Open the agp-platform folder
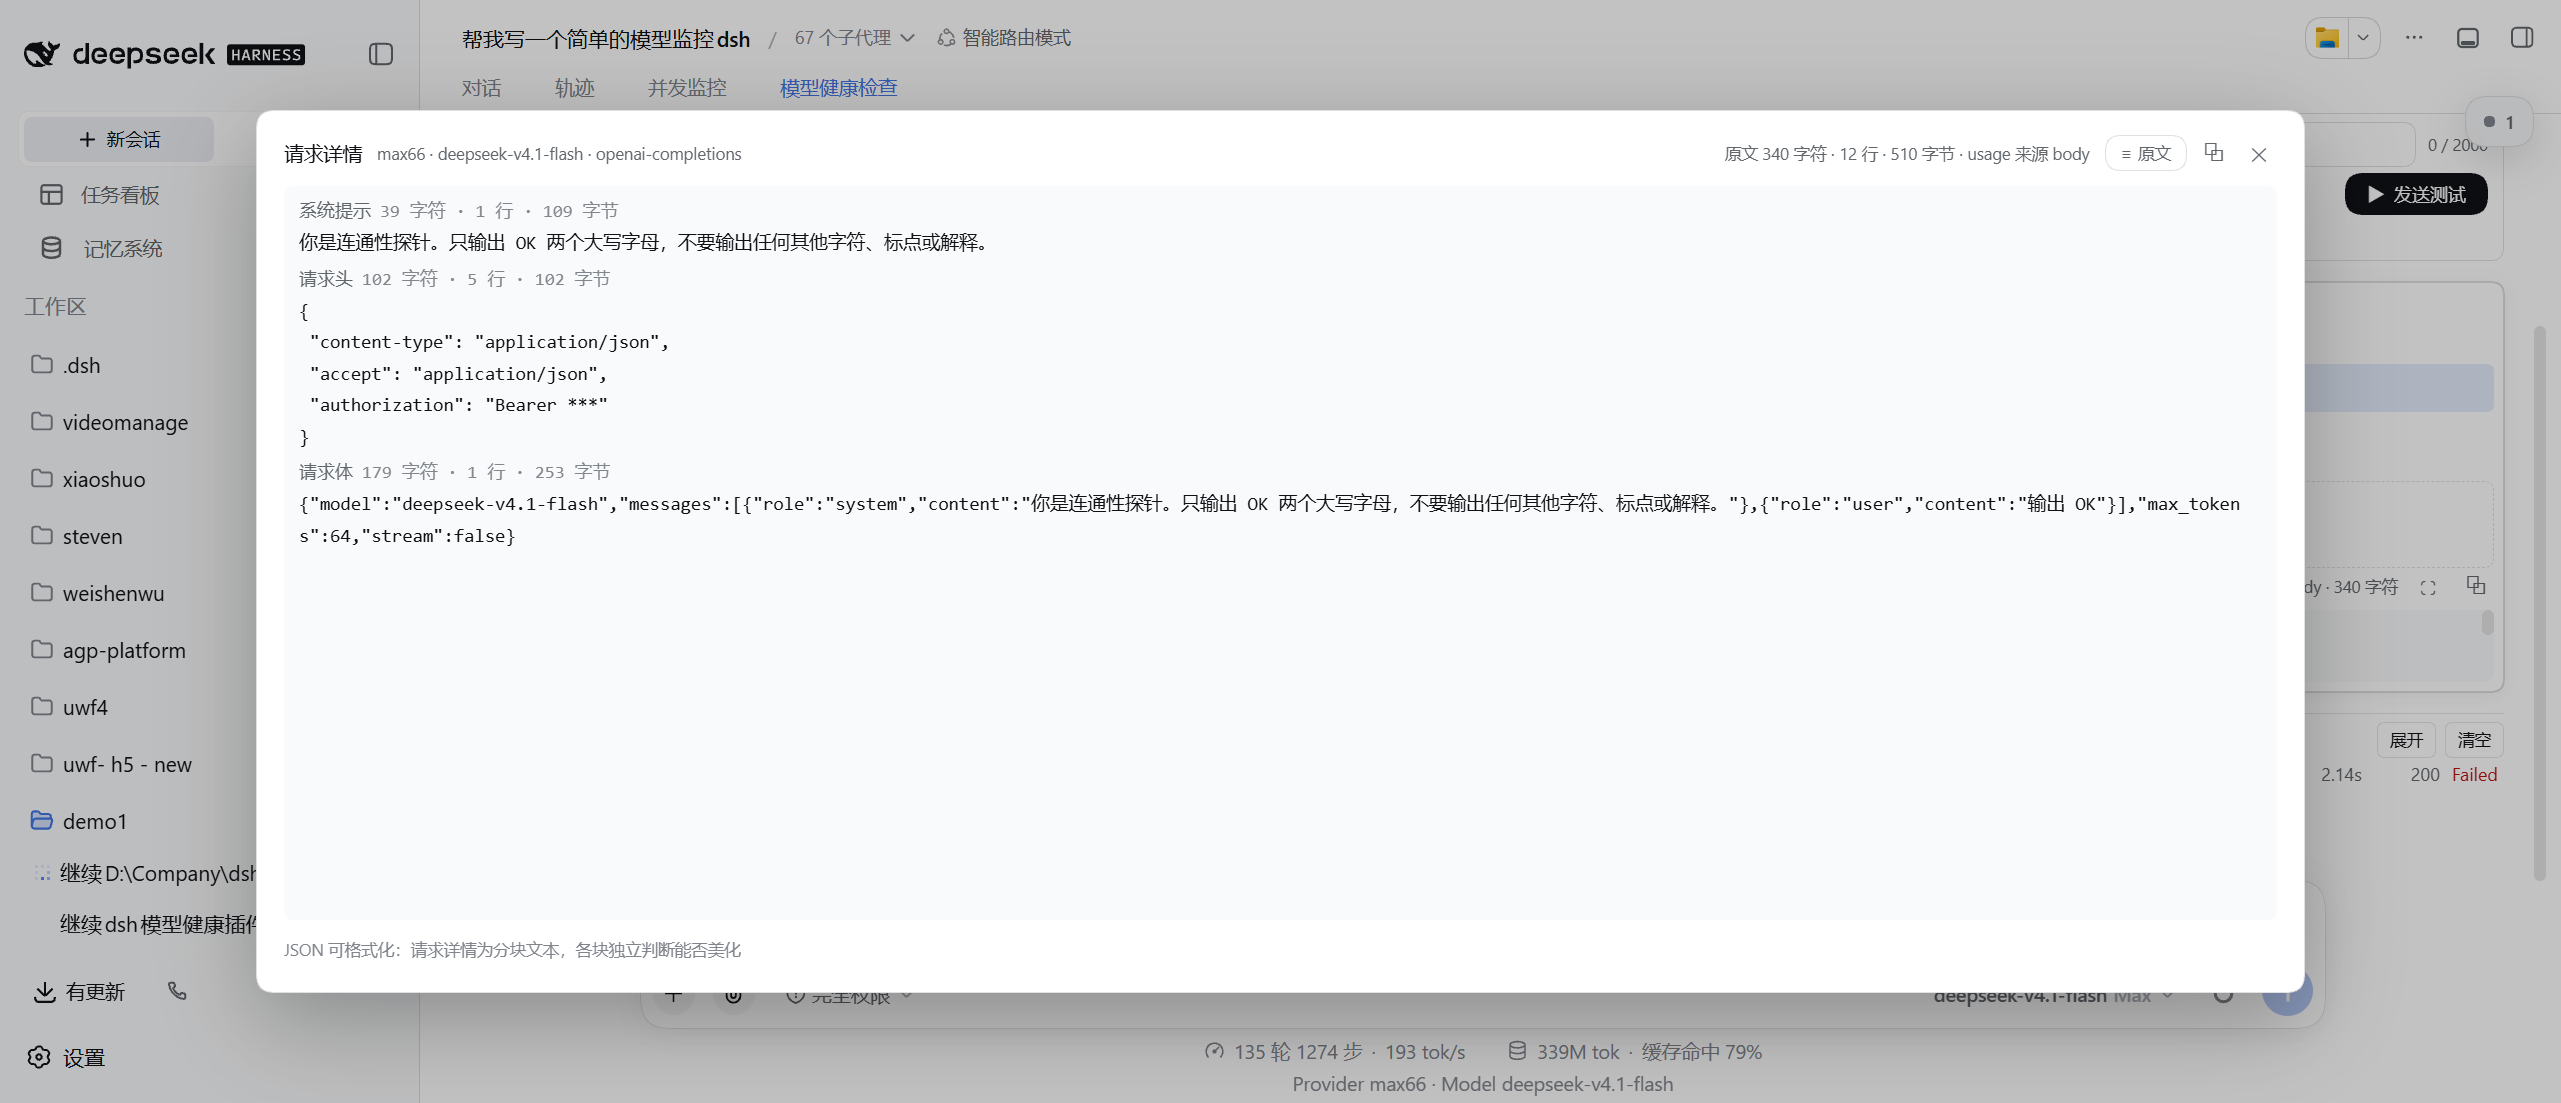The width and height of the screenshot is (2561, 1103). (109, 650)
